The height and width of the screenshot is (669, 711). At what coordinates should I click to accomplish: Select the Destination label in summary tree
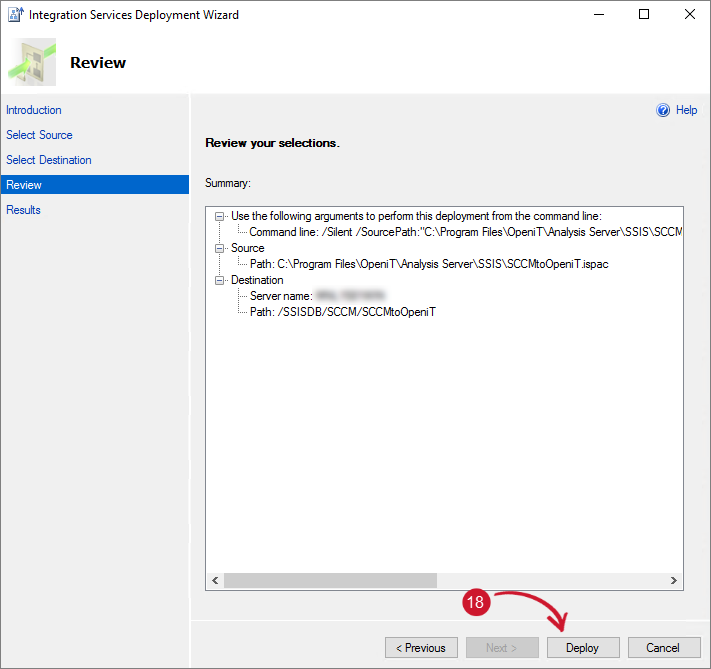point(257,280)
